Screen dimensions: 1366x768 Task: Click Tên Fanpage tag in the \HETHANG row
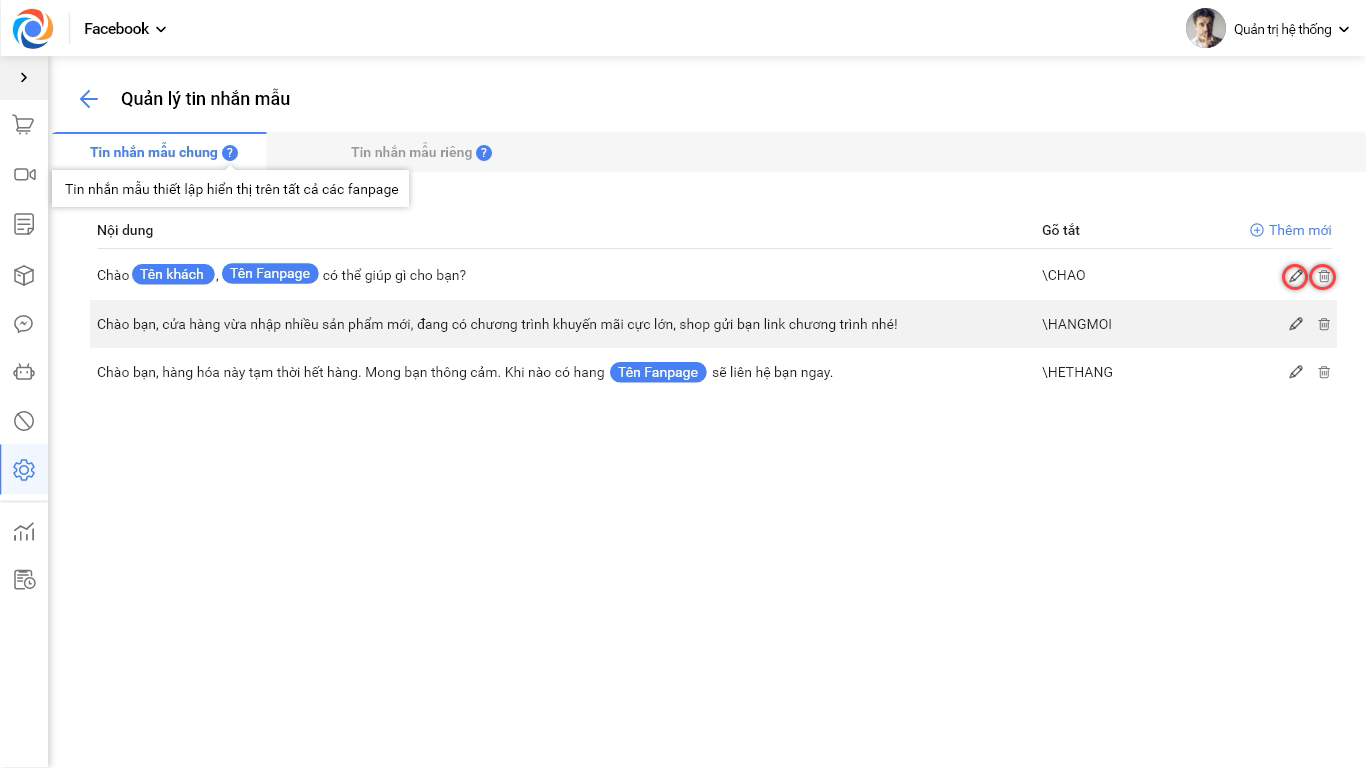[x=658, y=372]
